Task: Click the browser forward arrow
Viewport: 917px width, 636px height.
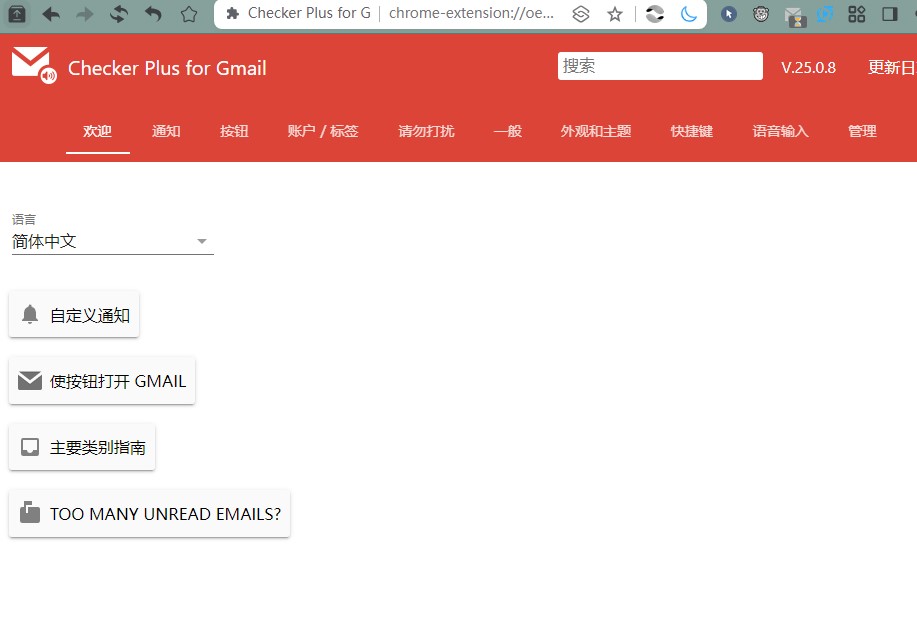Action: tap(85, 14)
